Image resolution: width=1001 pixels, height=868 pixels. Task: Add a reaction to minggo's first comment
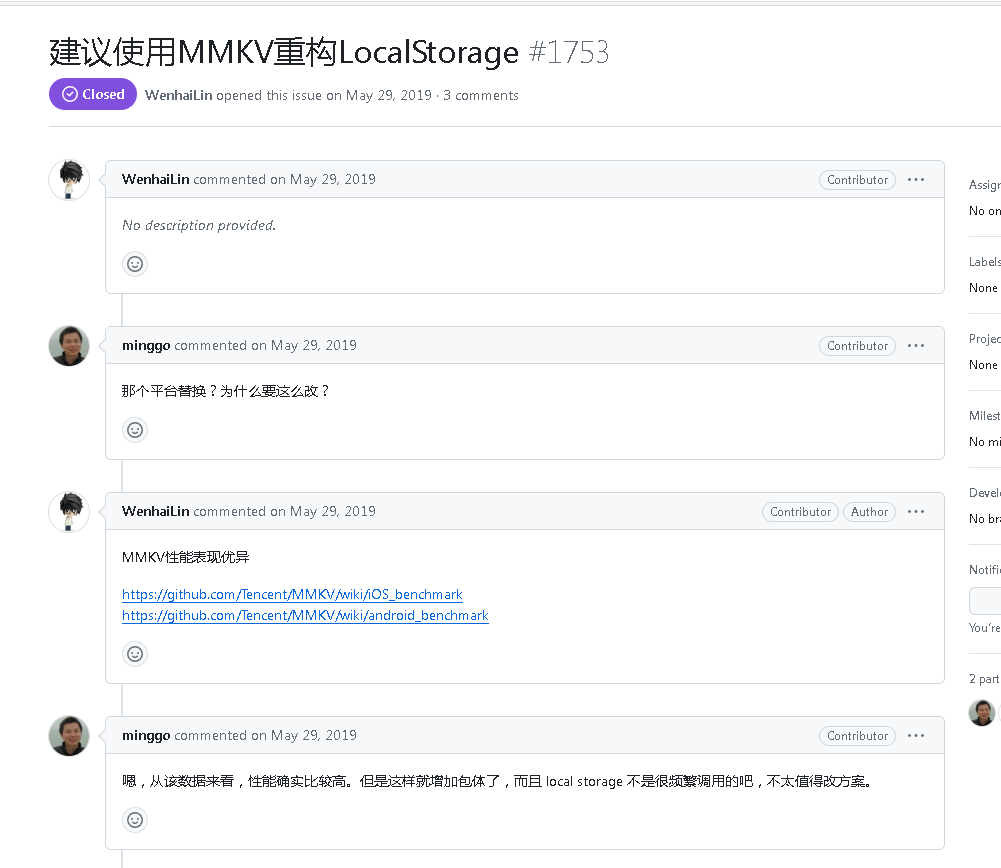[135, 429]
